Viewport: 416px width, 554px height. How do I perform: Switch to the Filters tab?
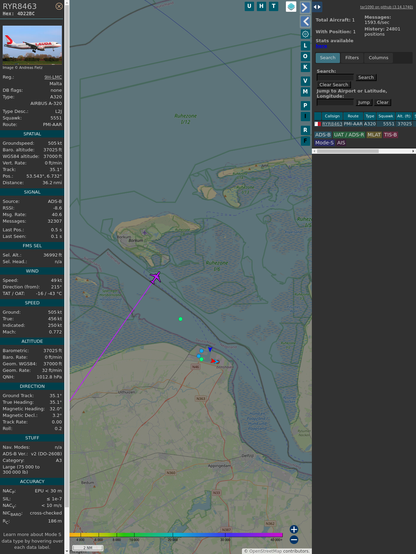352,58
